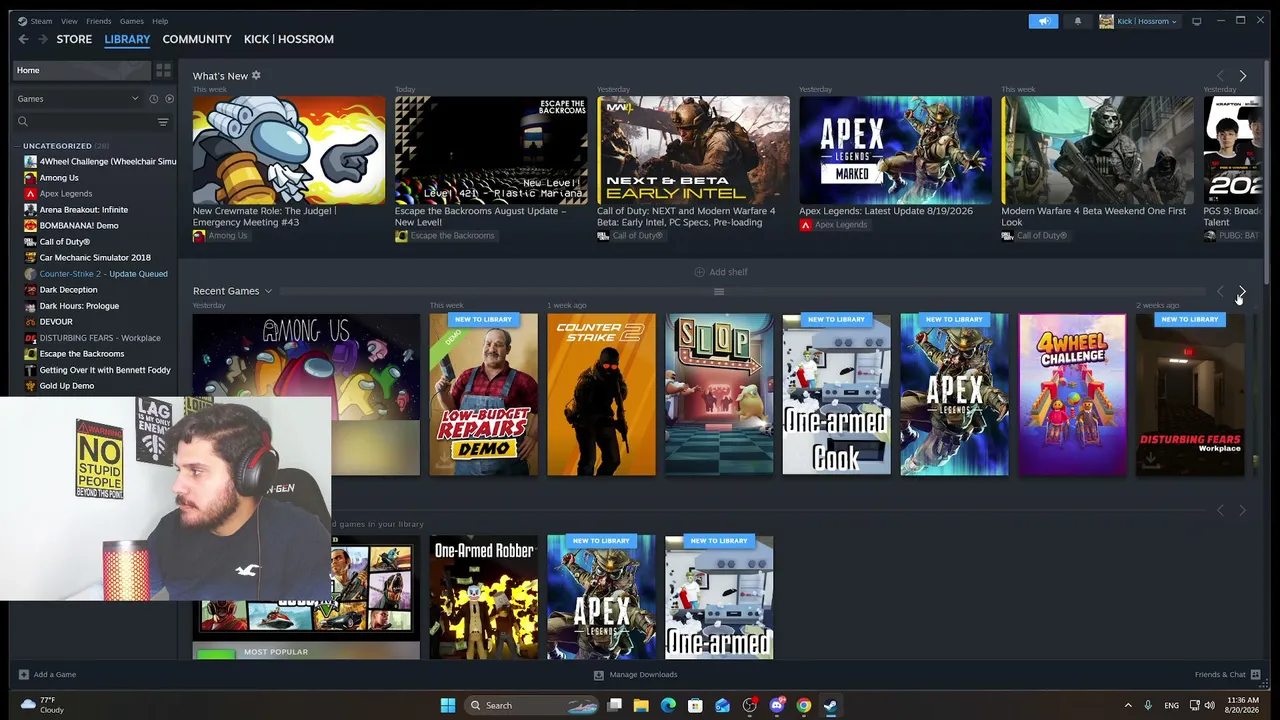Go forward with the navigation forward arrow
1280x720 pixels.
(x=43, y=39)
